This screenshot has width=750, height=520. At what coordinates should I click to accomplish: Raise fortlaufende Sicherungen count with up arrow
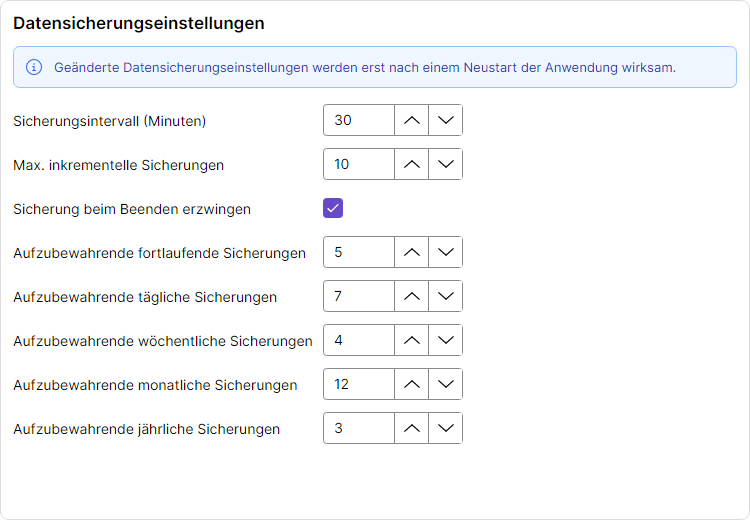pos(411,252)
